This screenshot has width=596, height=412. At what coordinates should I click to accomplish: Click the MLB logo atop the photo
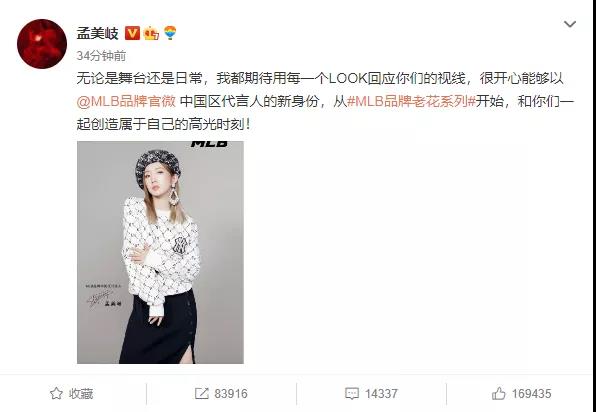pos(209,144)
